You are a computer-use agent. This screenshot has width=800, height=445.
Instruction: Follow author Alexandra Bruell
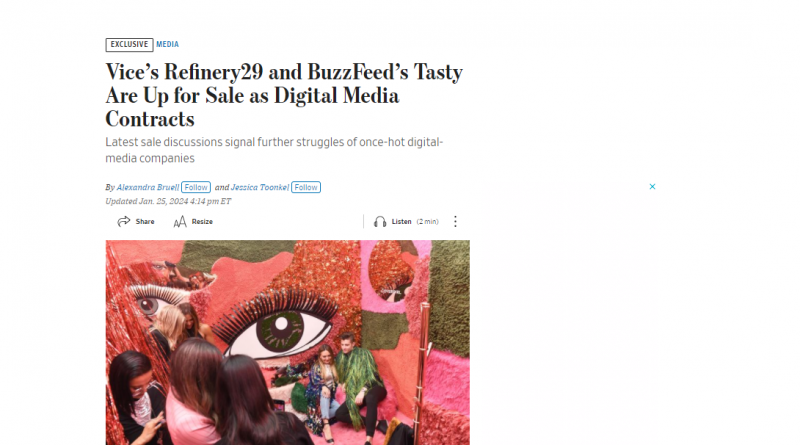click(x=196, y=187)
